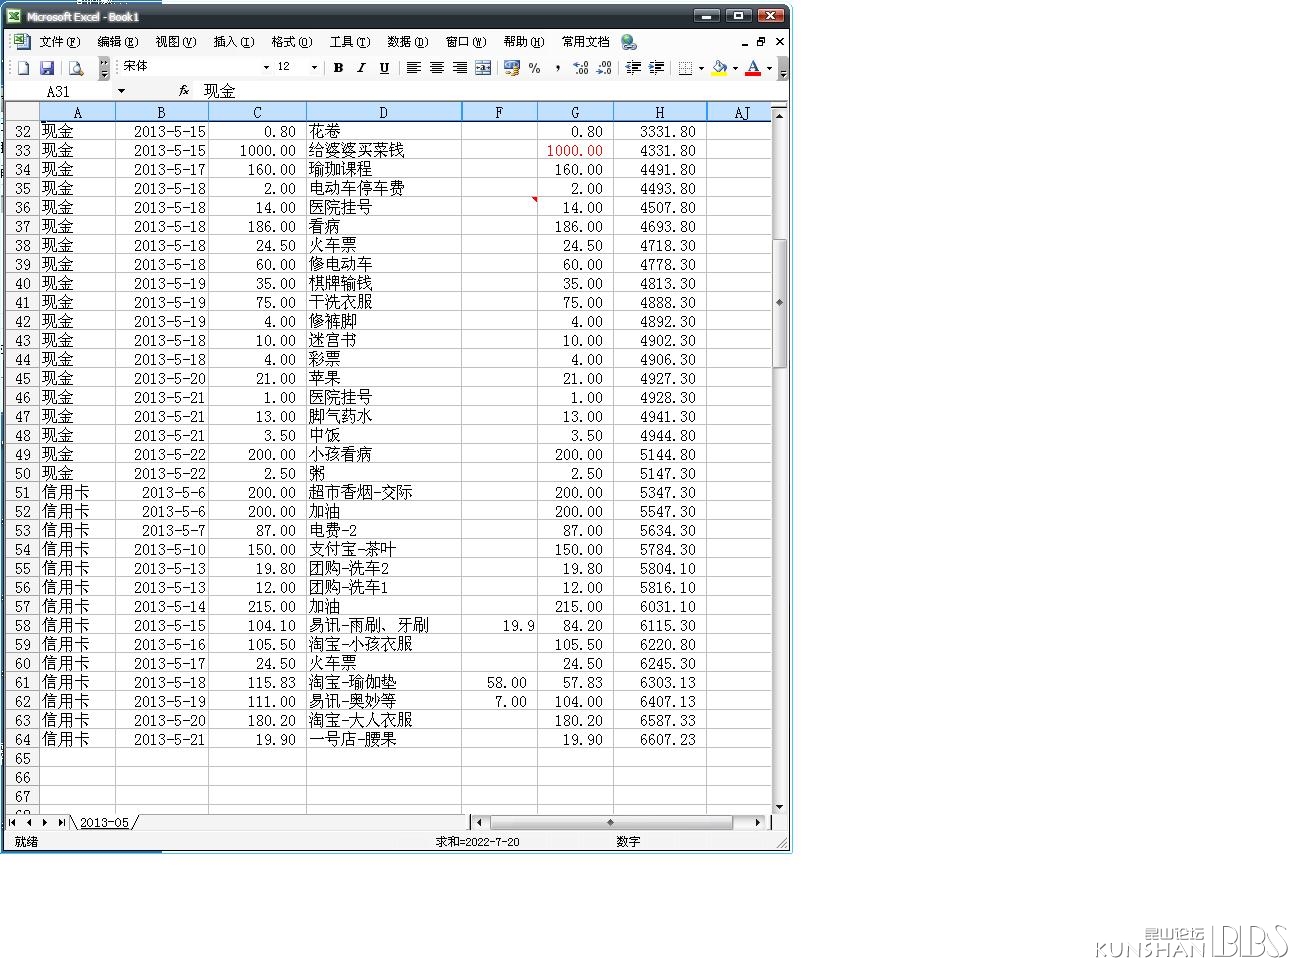Increase cell indent

pos(656,68)
